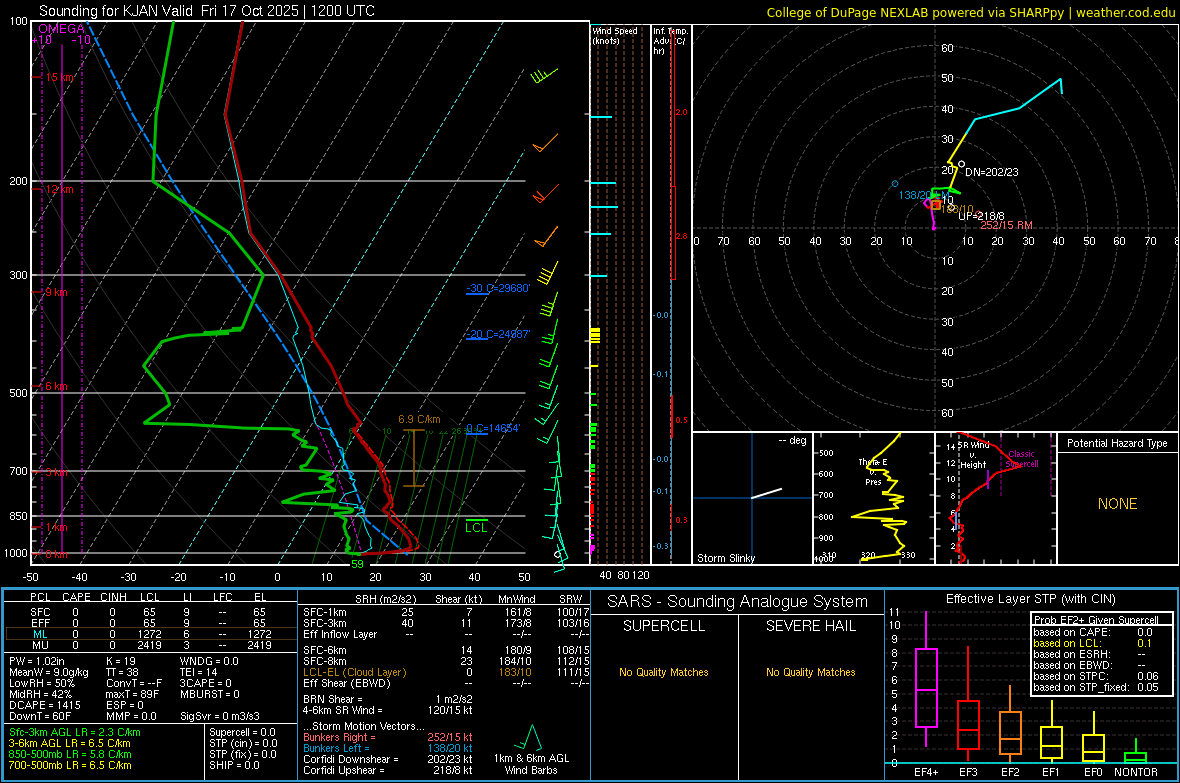
Task: Click the orange NONE hazard text
Action: [1117, 504]
